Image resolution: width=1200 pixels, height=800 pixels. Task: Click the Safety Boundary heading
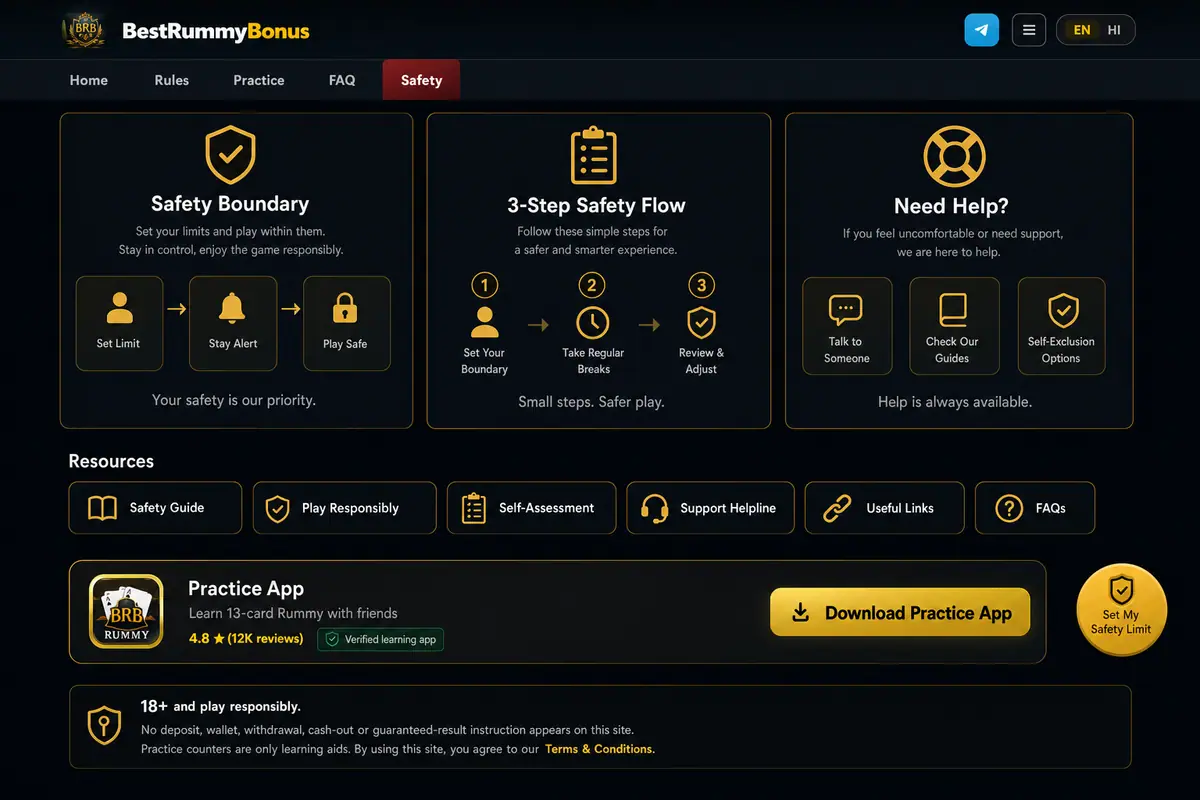point(230,204)
